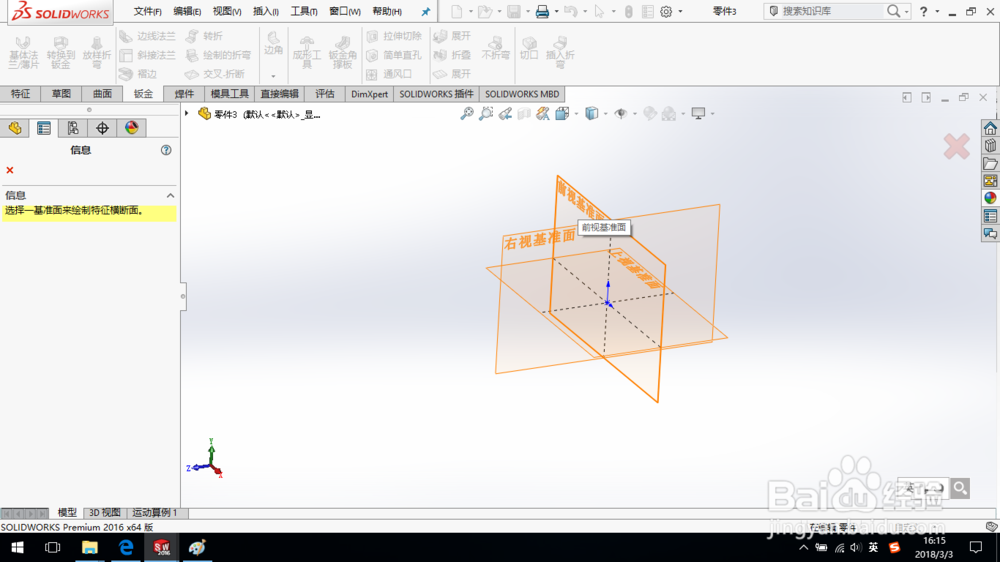1000x562 pixels.
Task: Switch to the DimXpert tab
Action: pyautogui.click(x=369, y=94)
